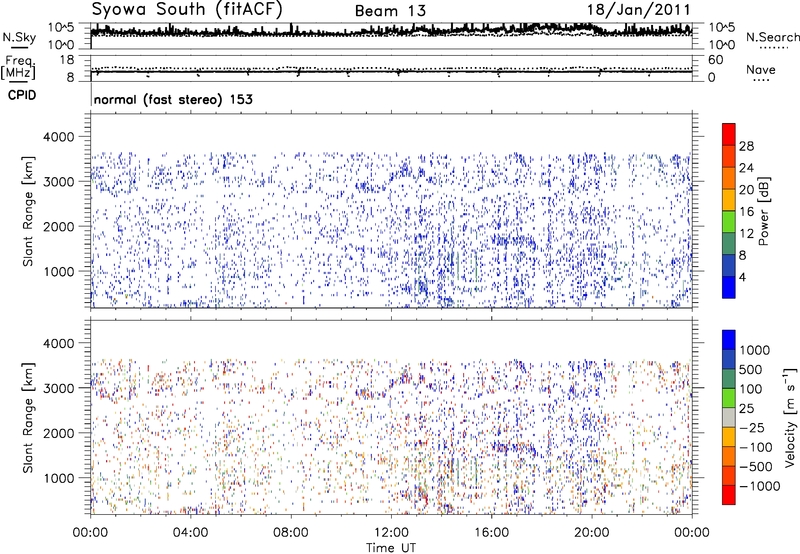
Task: Click the "N.Sky" legend label
Action: tap(19, 37)
